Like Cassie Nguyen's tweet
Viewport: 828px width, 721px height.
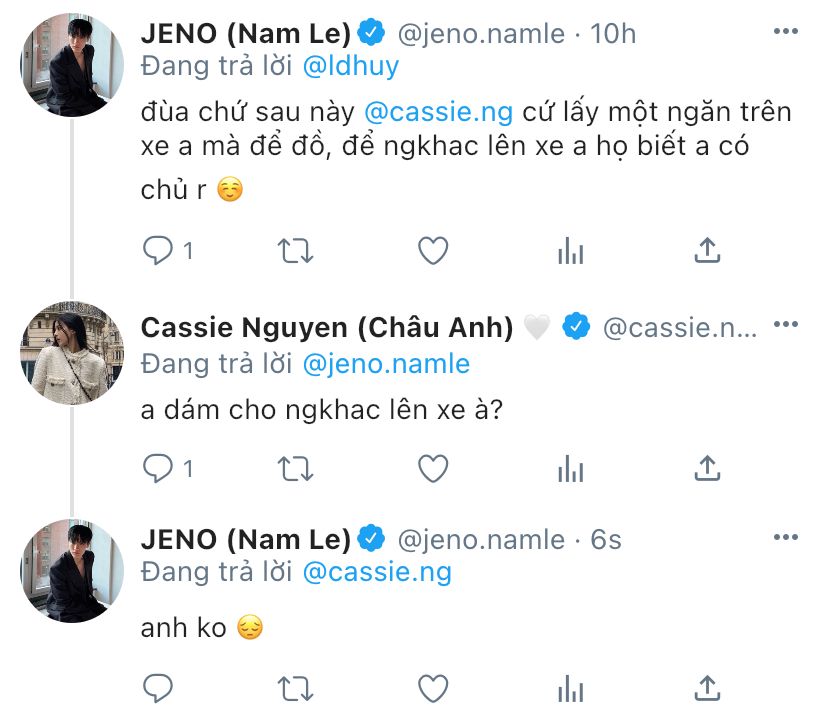tap(432, 467)
